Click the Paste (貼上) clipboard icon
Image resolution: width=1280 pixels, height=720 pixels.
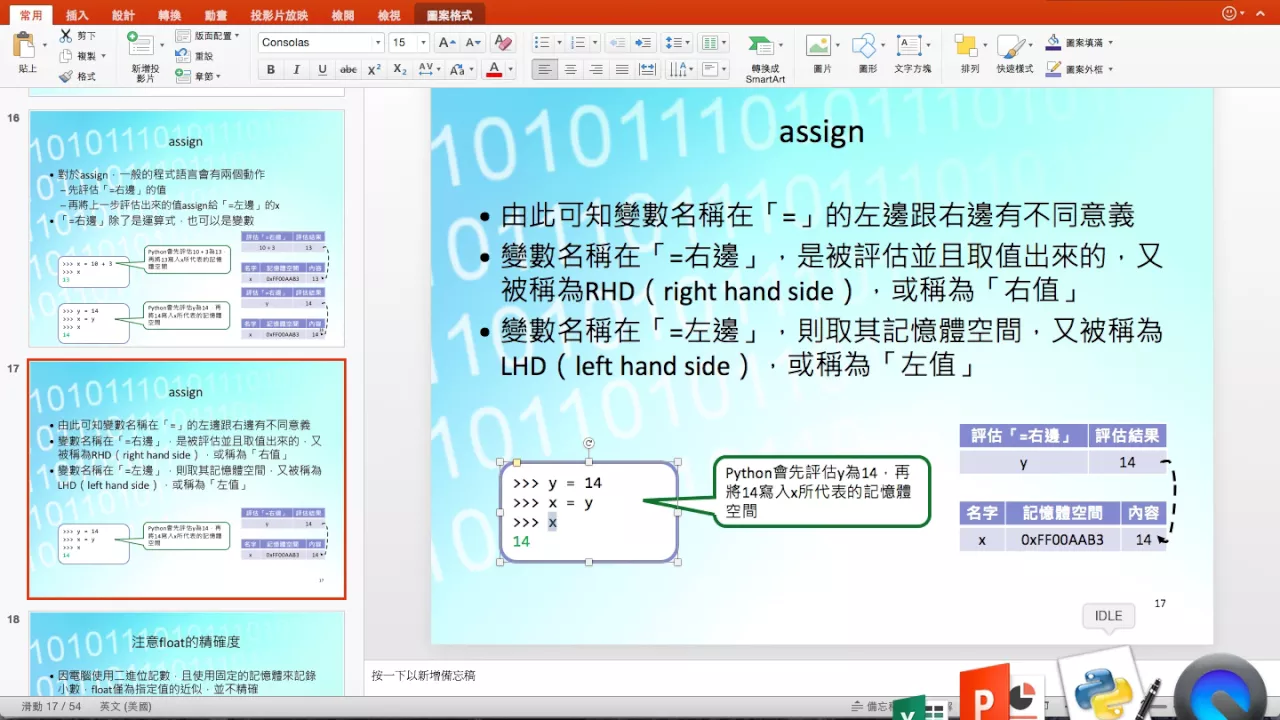pyautogui.click(x=24, y=46)
